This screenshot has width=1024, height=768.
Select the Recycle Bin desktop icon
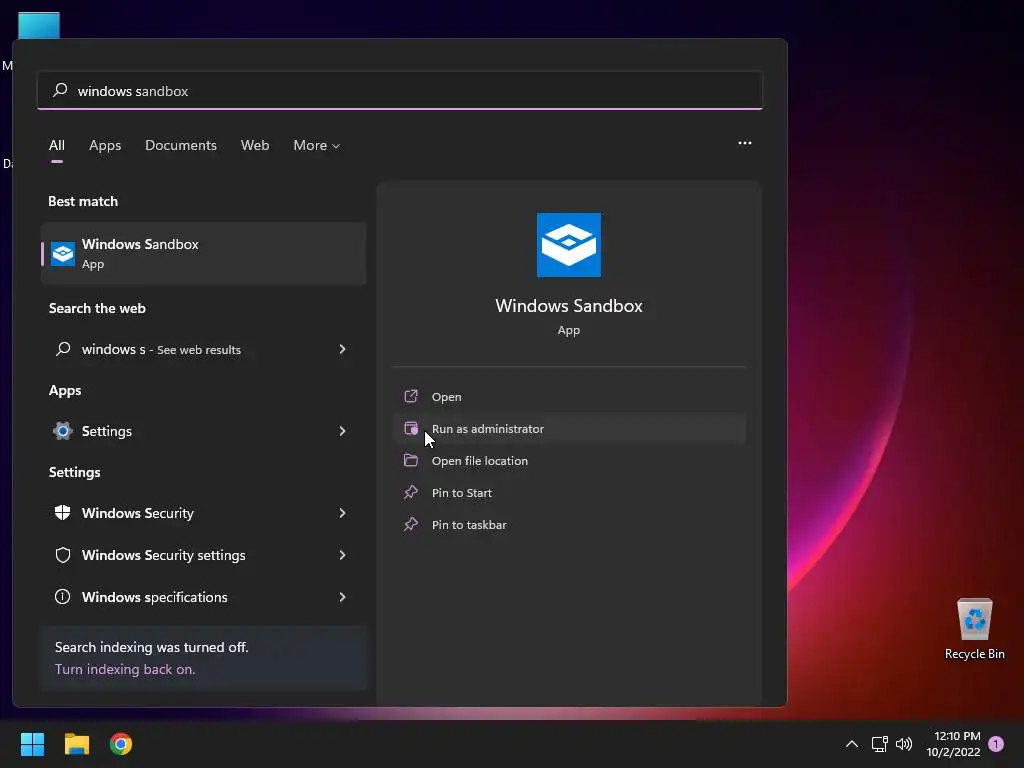(x=974, y=628)
